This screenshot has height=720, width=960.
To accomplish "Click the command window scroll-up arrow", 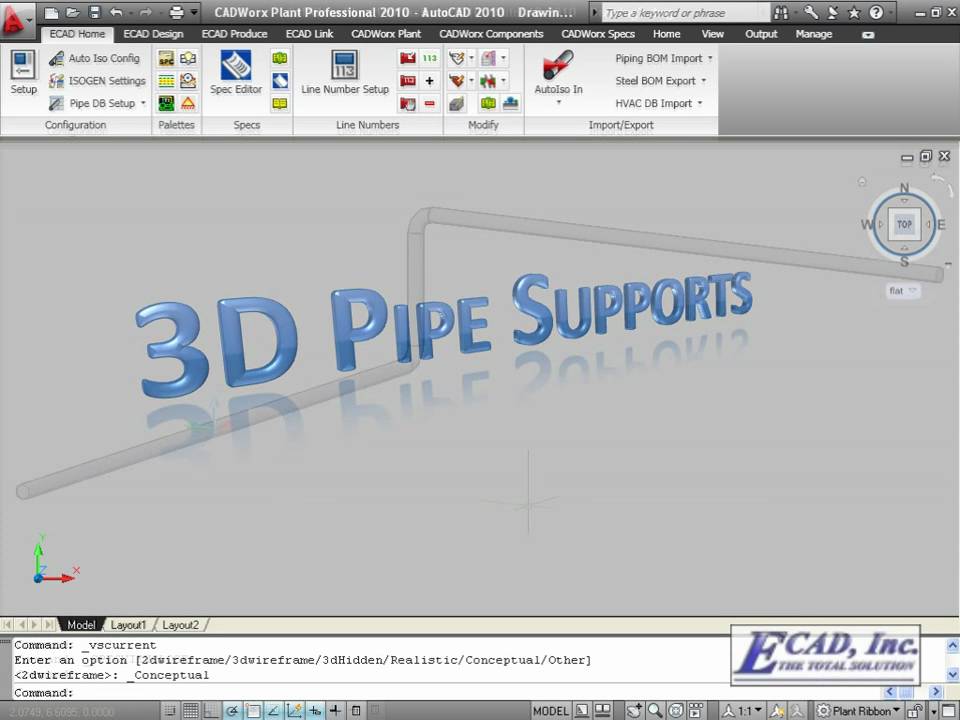I will point(953,645).
